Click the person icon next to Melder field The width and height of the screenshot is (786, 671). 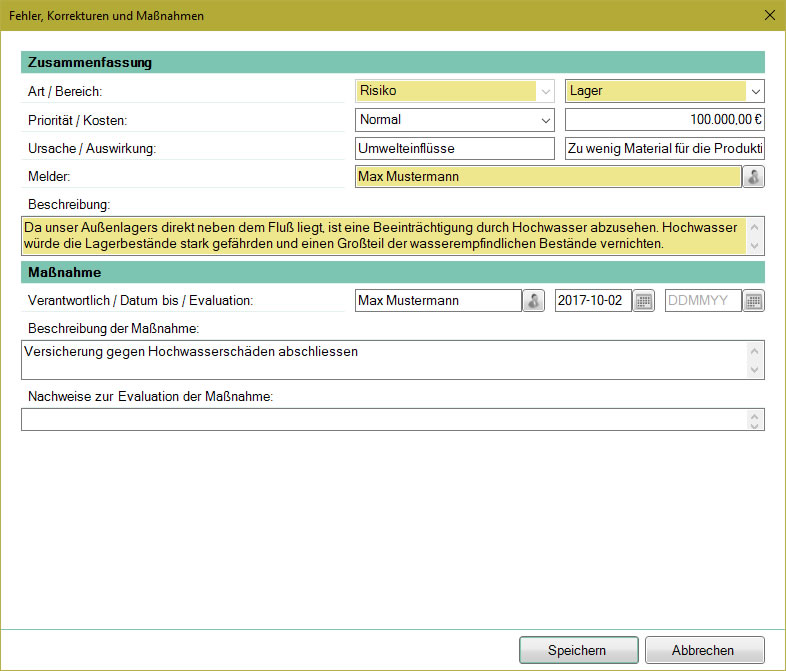754,177
